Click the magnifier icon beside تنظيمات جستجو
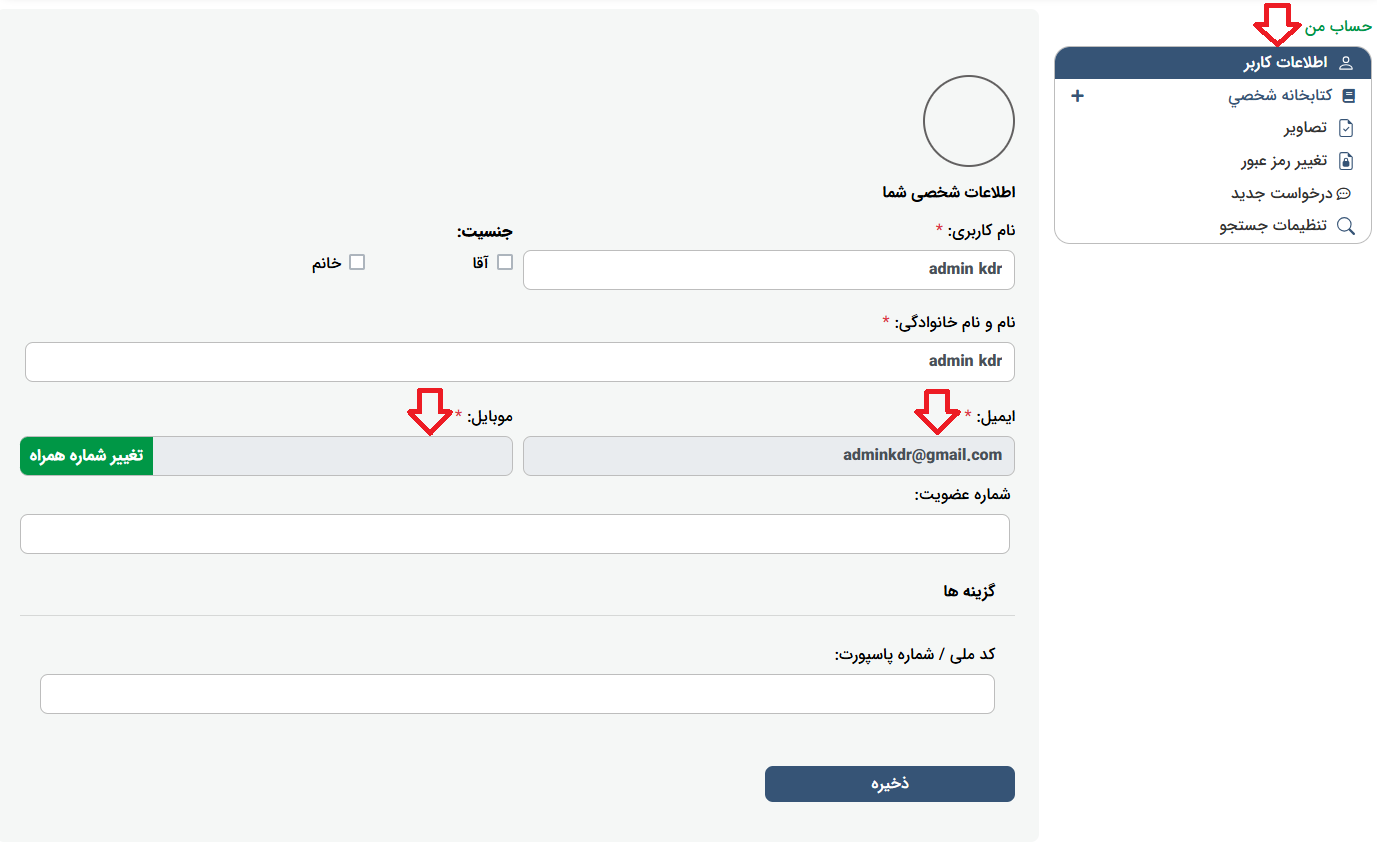 coord(1346,226)
